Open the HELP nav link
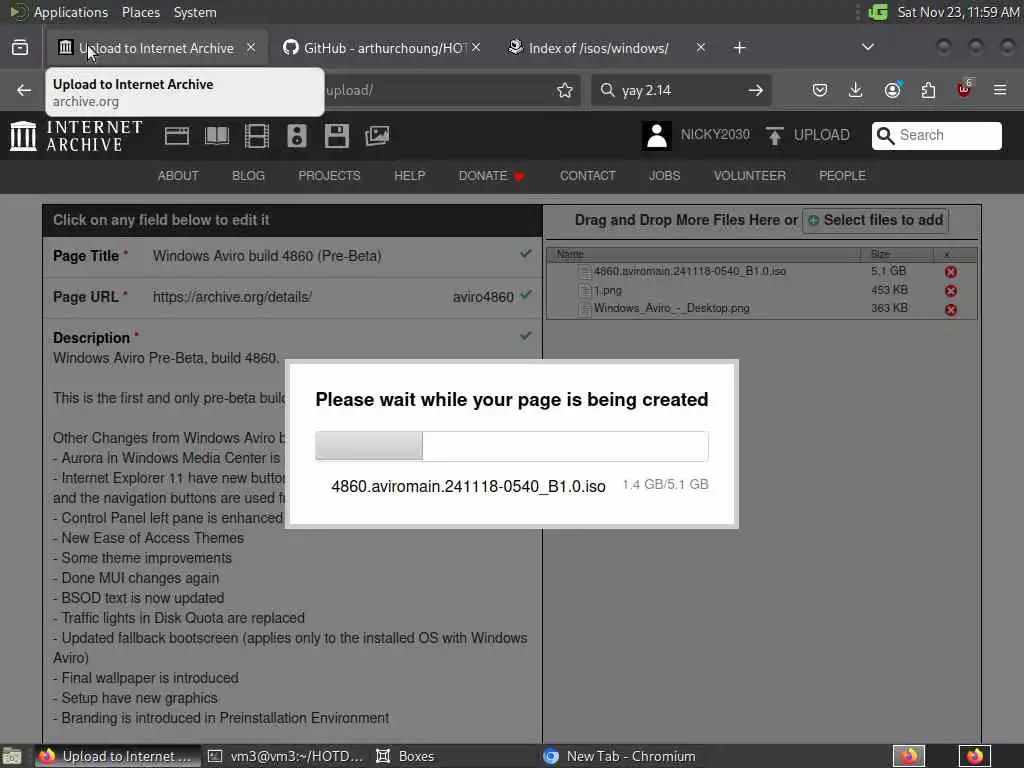 [x=409, y=176]
